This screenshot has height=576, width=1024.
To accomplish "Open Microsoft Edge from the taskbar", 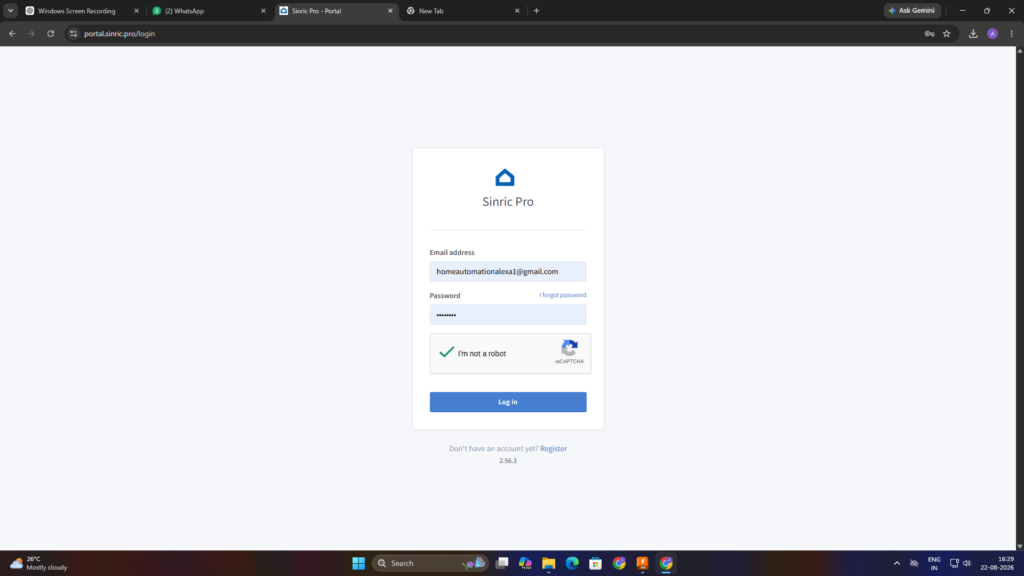I will [x=572, y=563].
